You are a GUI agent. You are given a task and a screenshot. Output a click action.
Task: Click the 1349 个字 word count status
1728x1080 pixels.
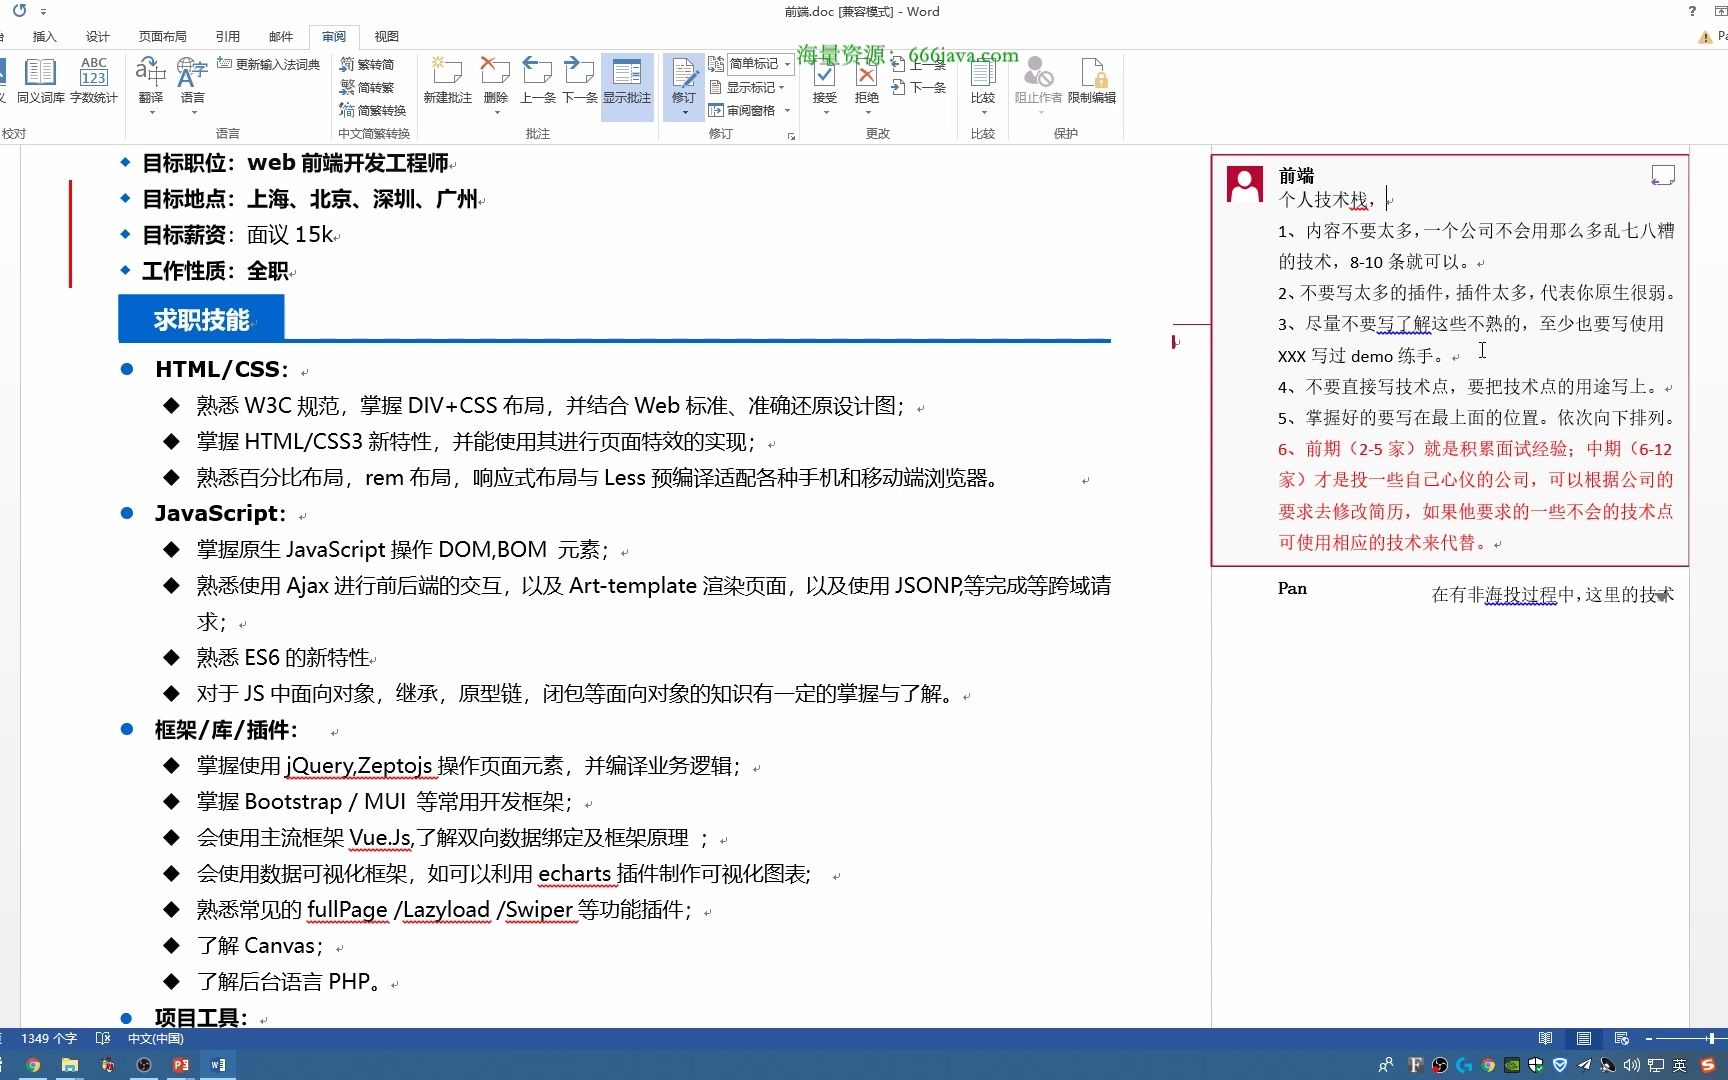tap(49, 1038)
